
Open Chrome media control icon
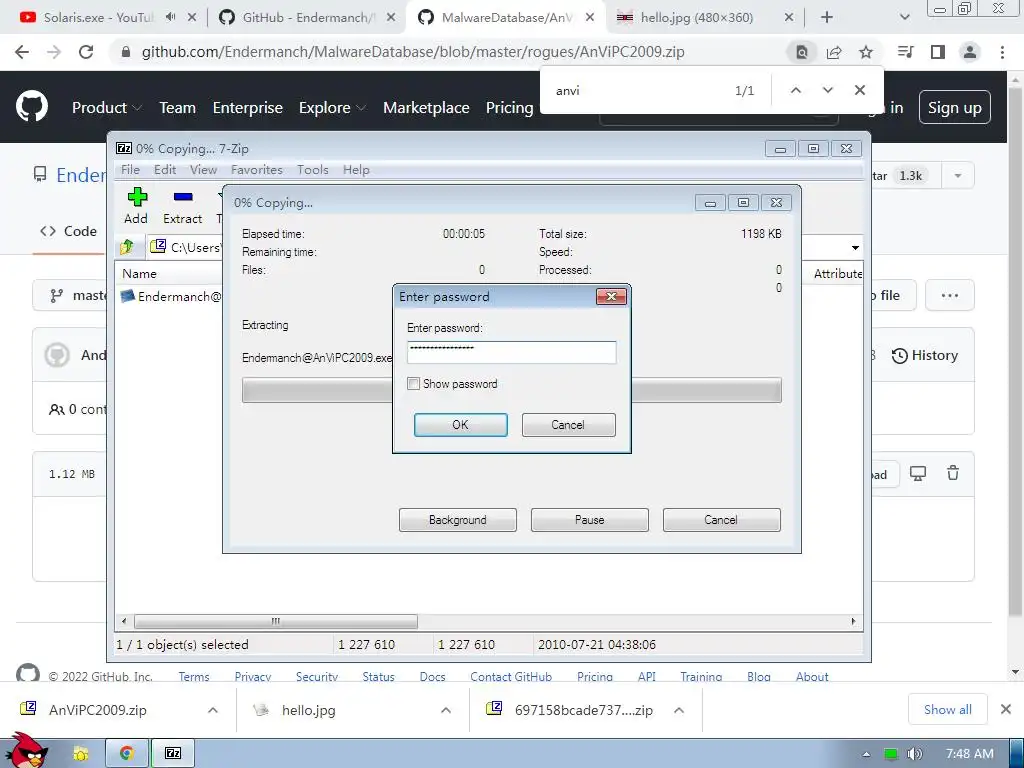tap(906, 52)
